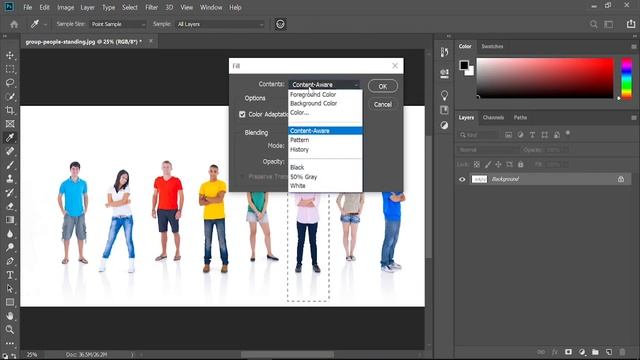This screenshot has width=640, height=360.
Task: Open the Sample Size dropdown
Action: pos(118,24)
